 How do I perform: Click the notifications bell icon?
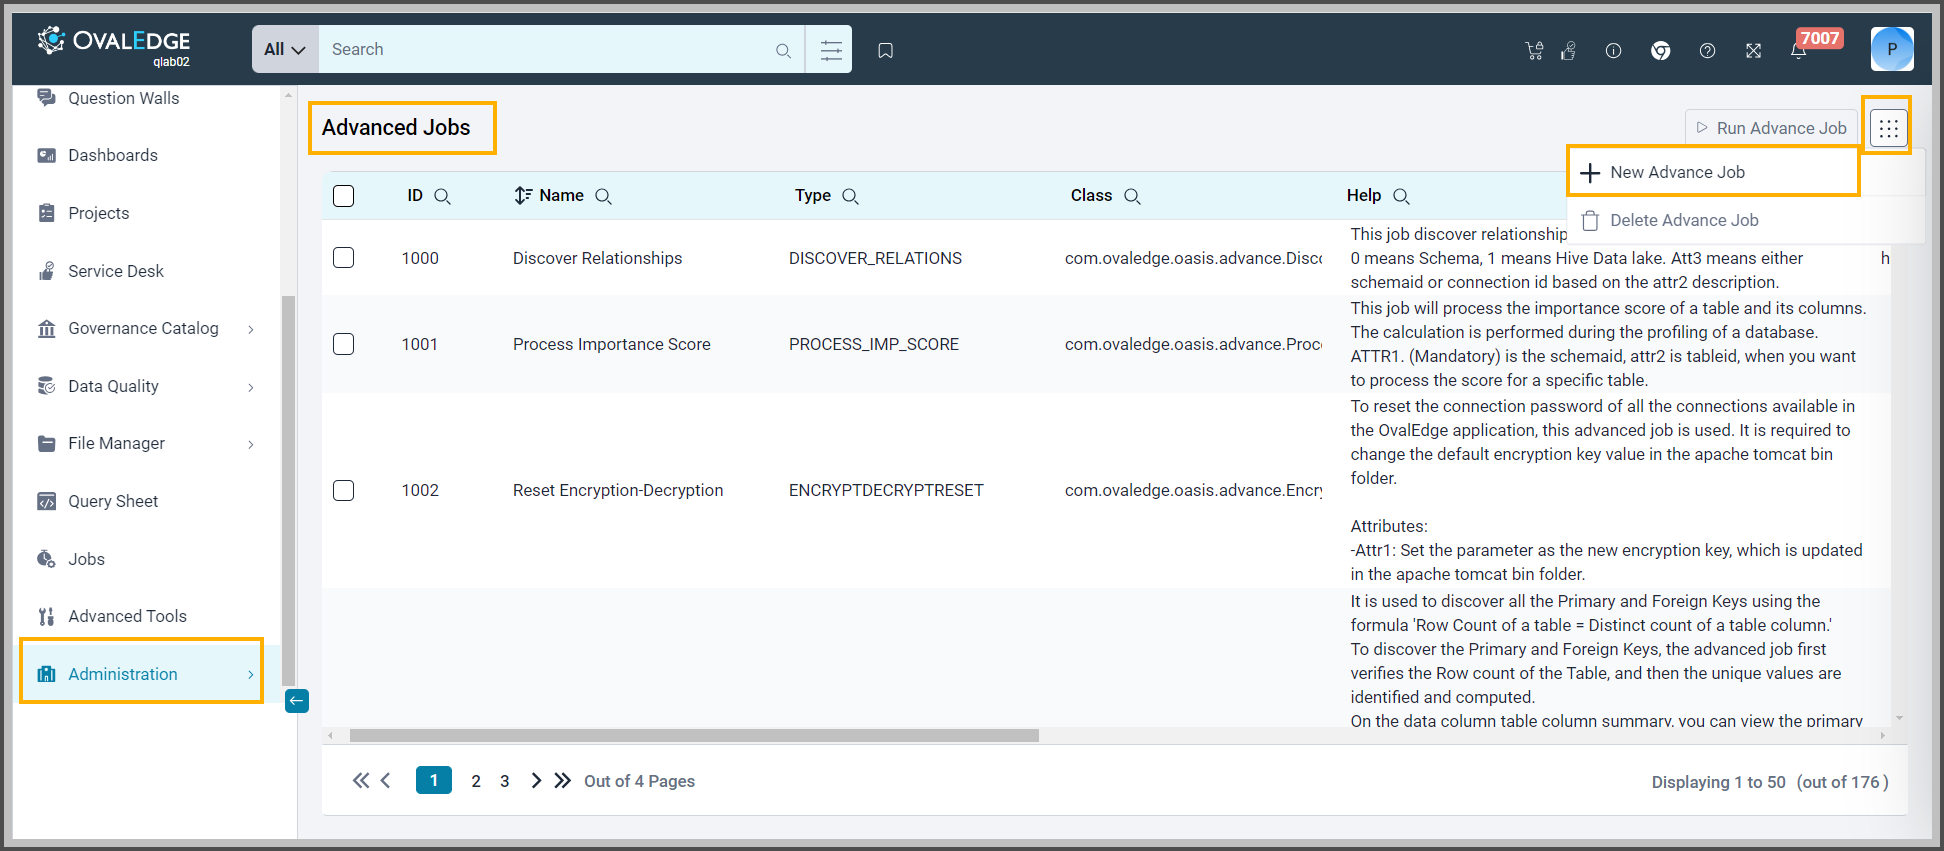(x=1798, y=51)
